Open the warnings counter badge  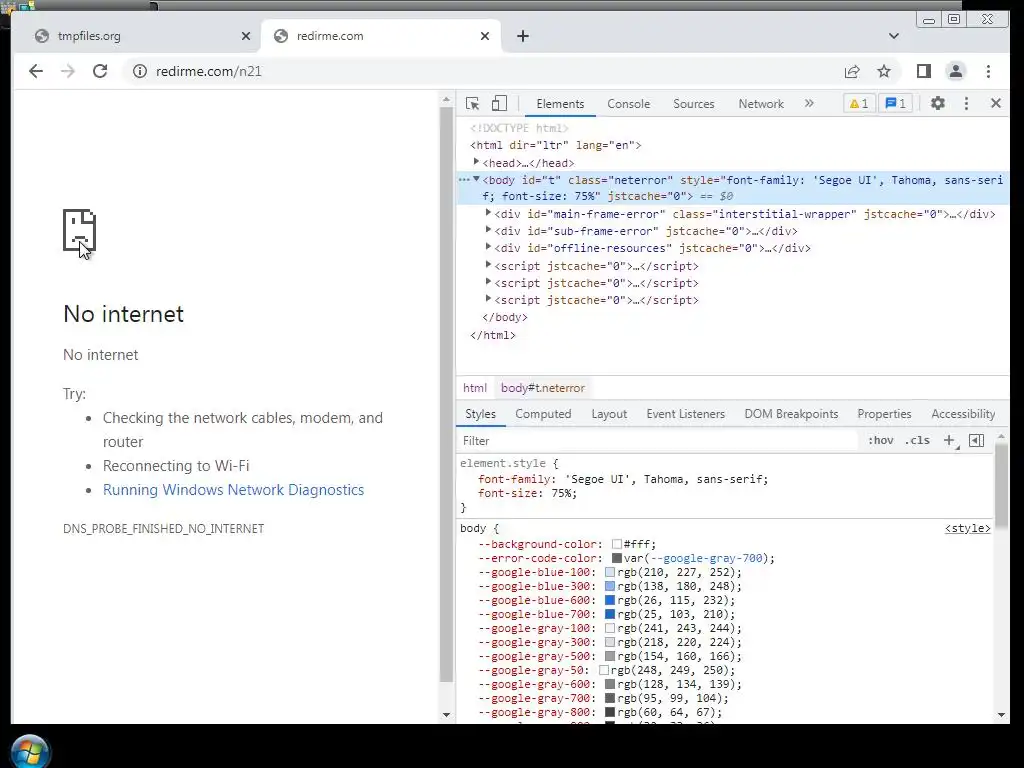coord(859,103)
